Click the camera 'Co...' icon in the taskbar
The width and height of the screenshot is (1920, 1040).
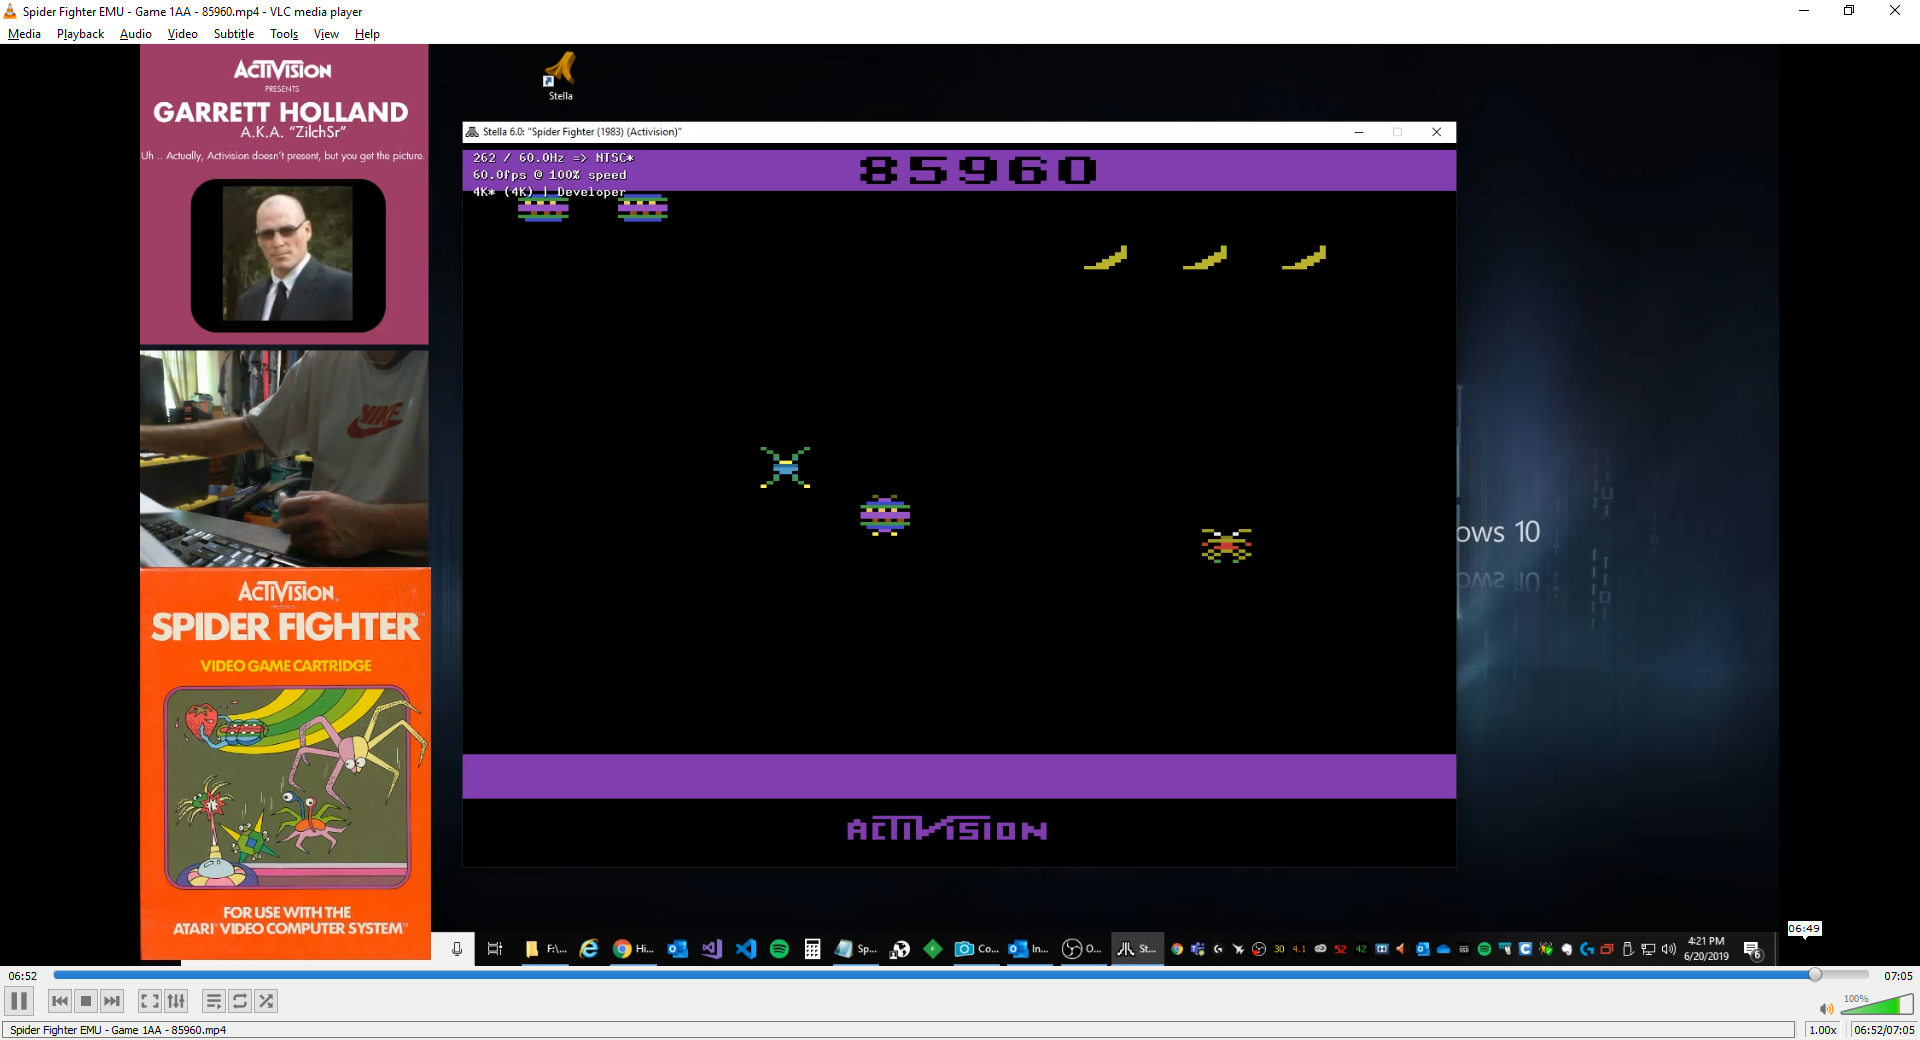(x=976, y=949)
